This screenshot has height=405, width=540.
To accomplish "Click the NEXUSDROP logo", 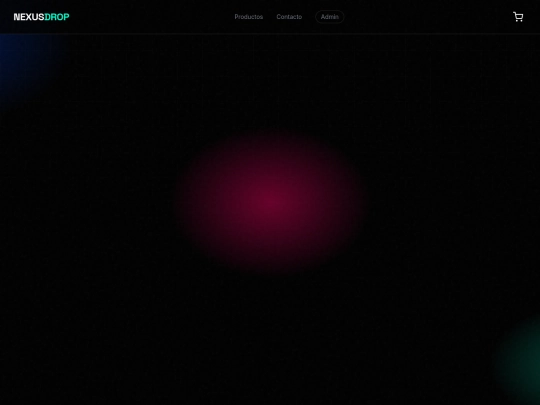I will 41,17.
